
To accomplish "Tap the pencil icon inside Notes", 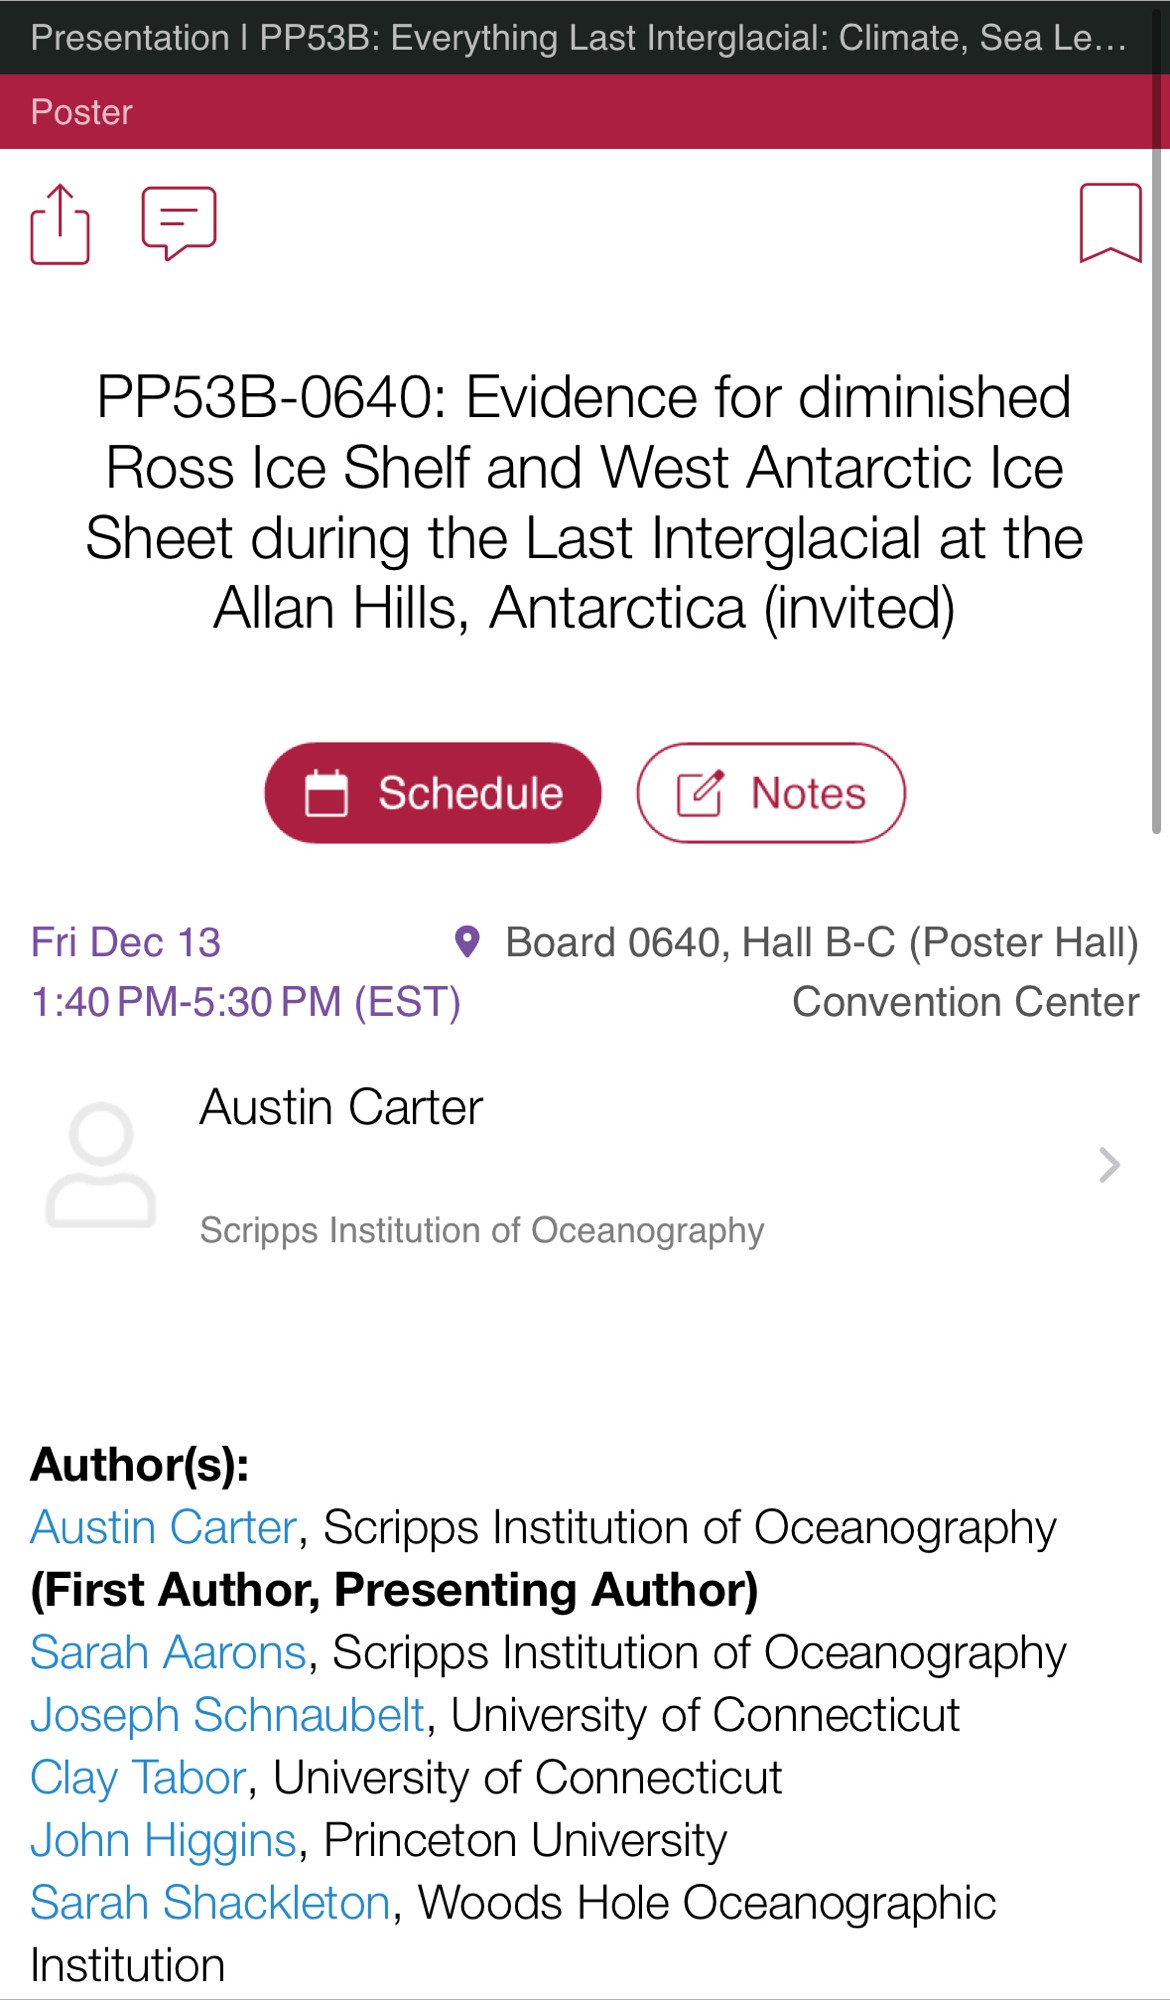I will click(699, 793).
